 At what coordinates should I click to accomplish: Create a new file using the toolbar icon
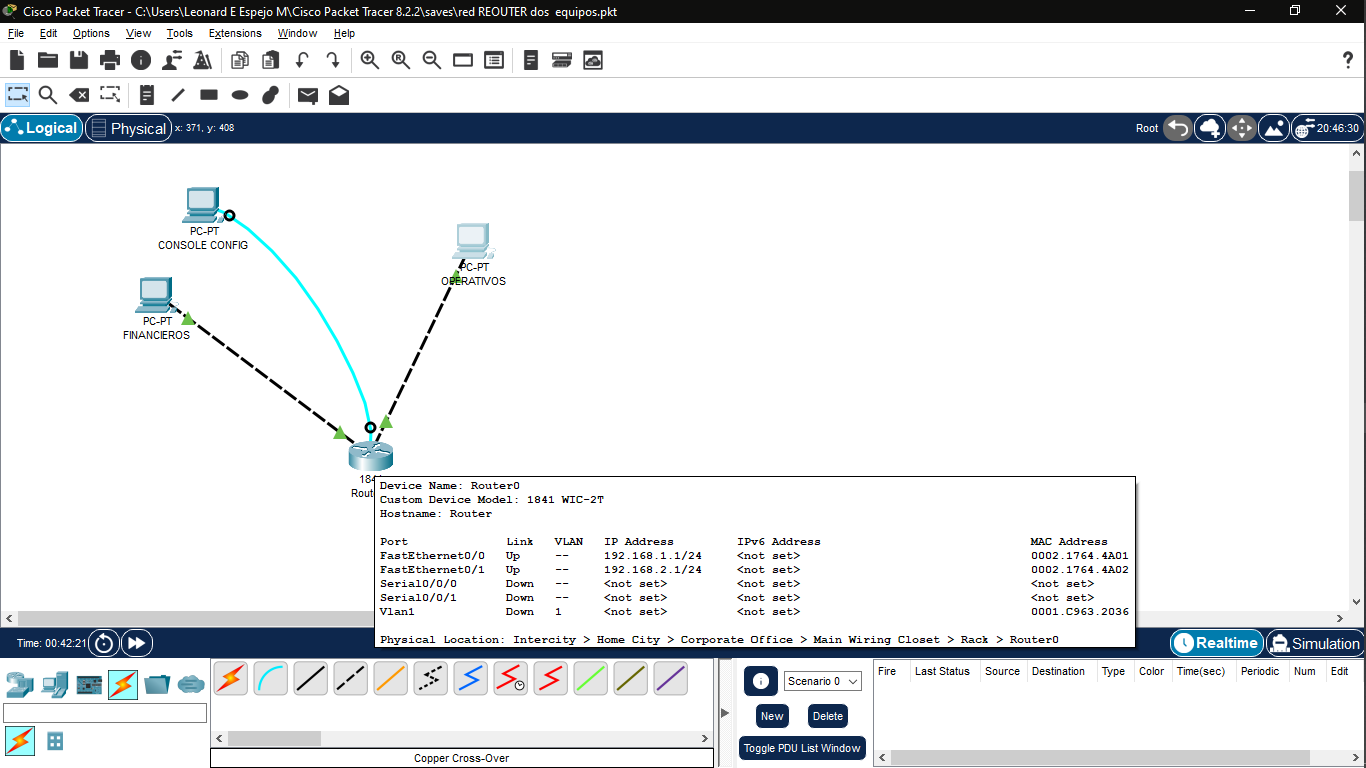[x=17, y=60]
